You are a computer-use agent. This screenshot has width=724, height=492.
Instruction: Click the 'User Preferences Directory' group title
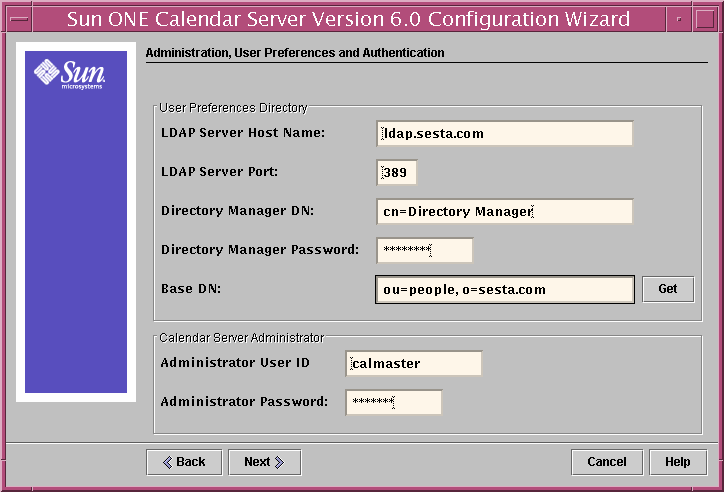[x=233, y=108]
